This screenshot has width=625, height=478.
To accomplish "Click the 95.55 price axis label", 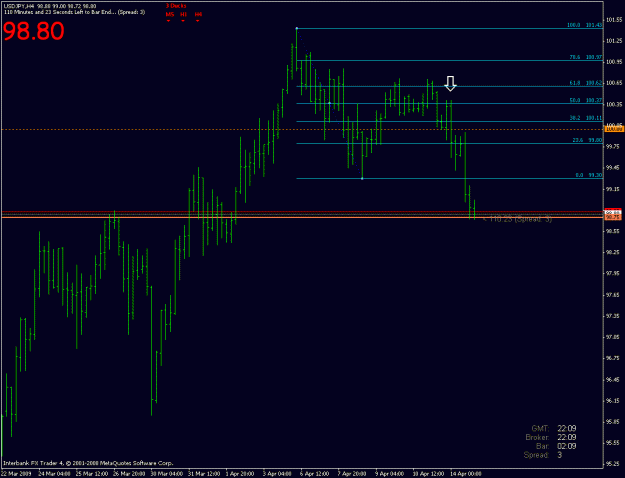I will pos(614,443).
